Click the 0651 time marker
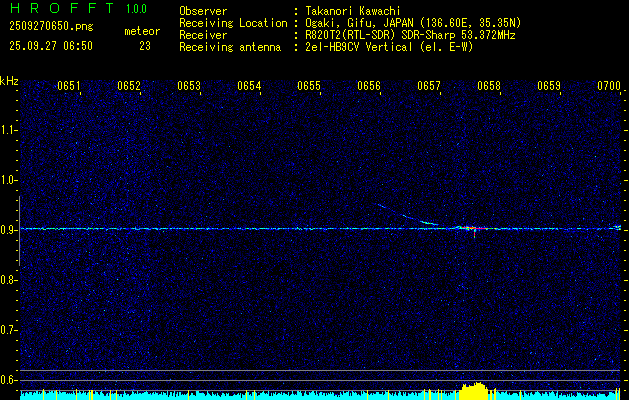Image resolution: width=629 pixels, height=400 pixels. coord(69,86)
